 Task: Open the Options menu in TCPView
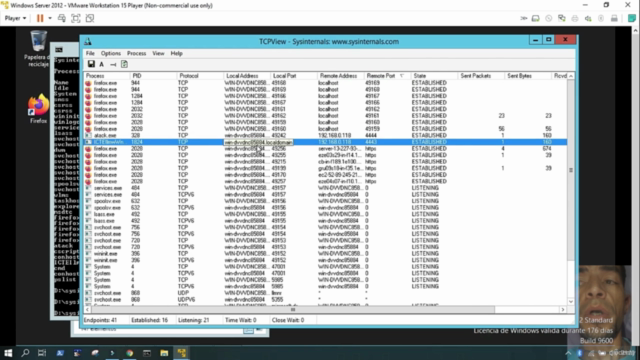point(111,53)
